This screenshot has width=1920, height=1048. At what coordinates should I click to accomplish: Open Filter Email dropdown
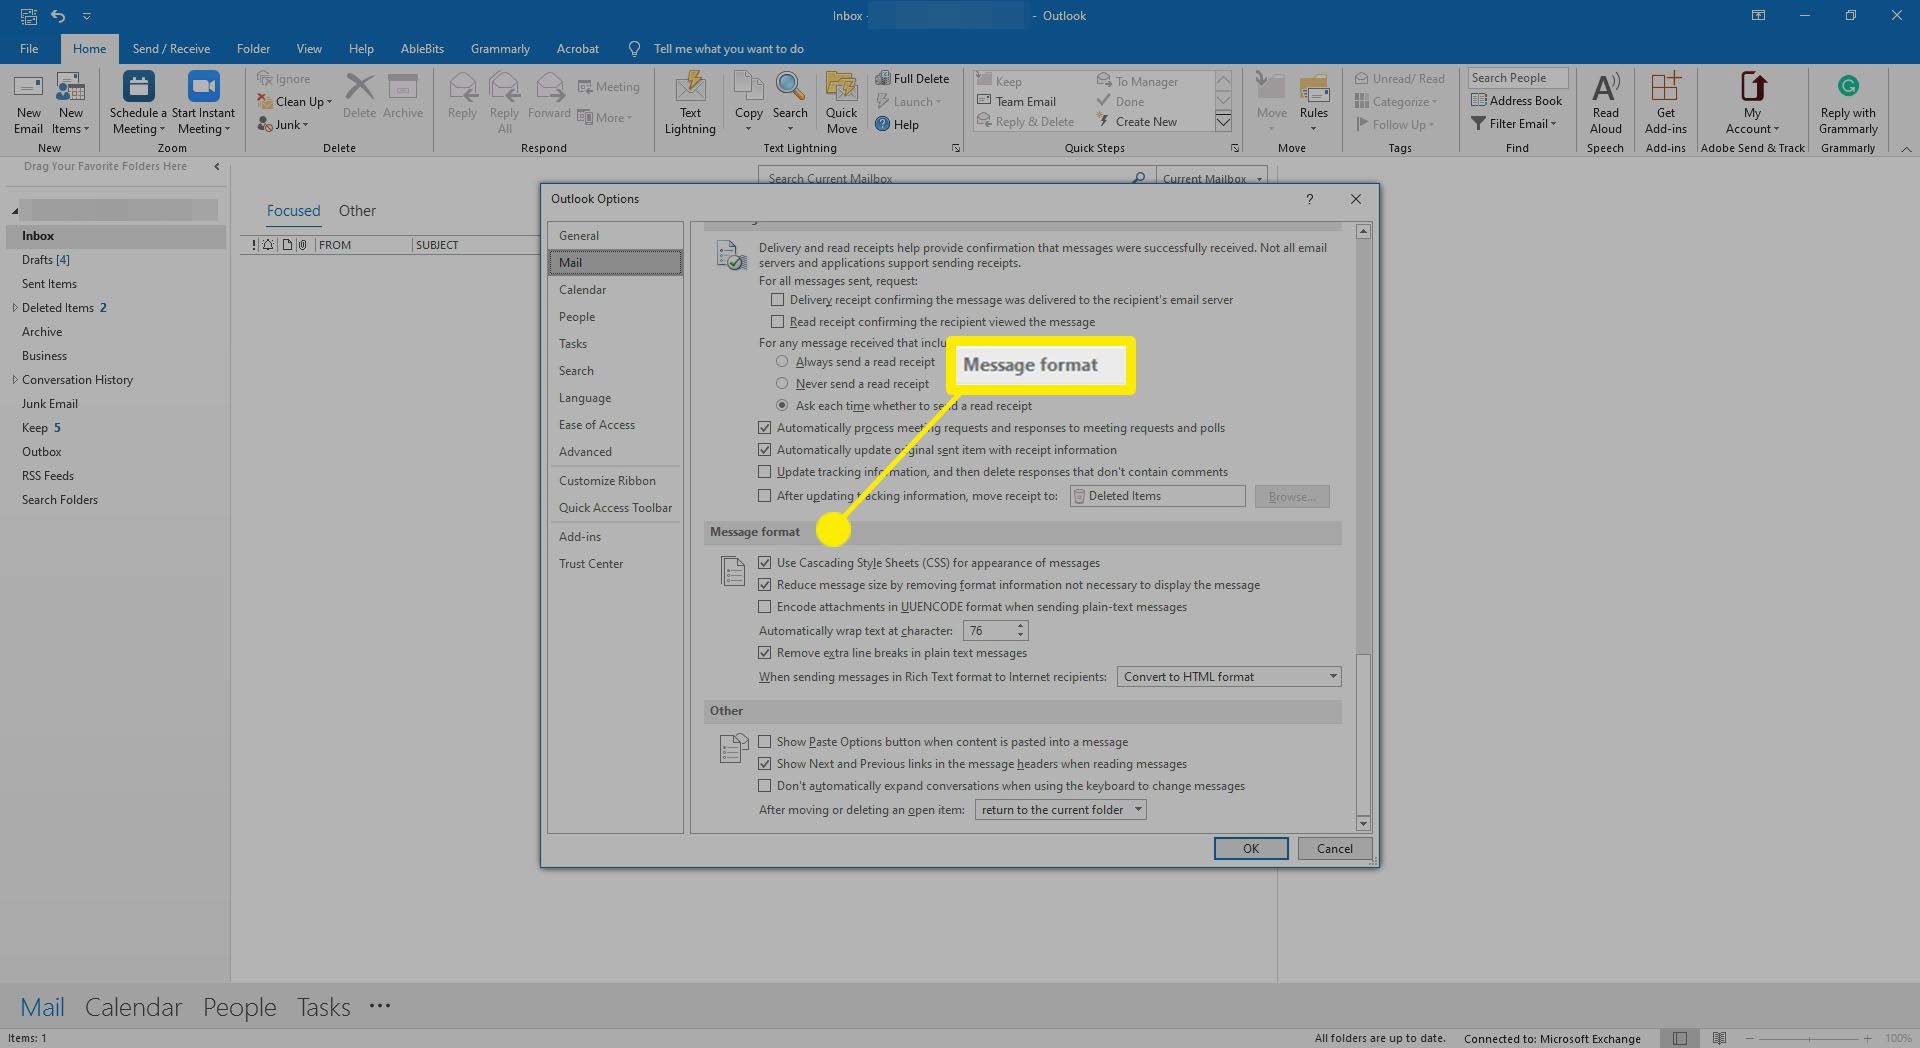[1514, 124]
